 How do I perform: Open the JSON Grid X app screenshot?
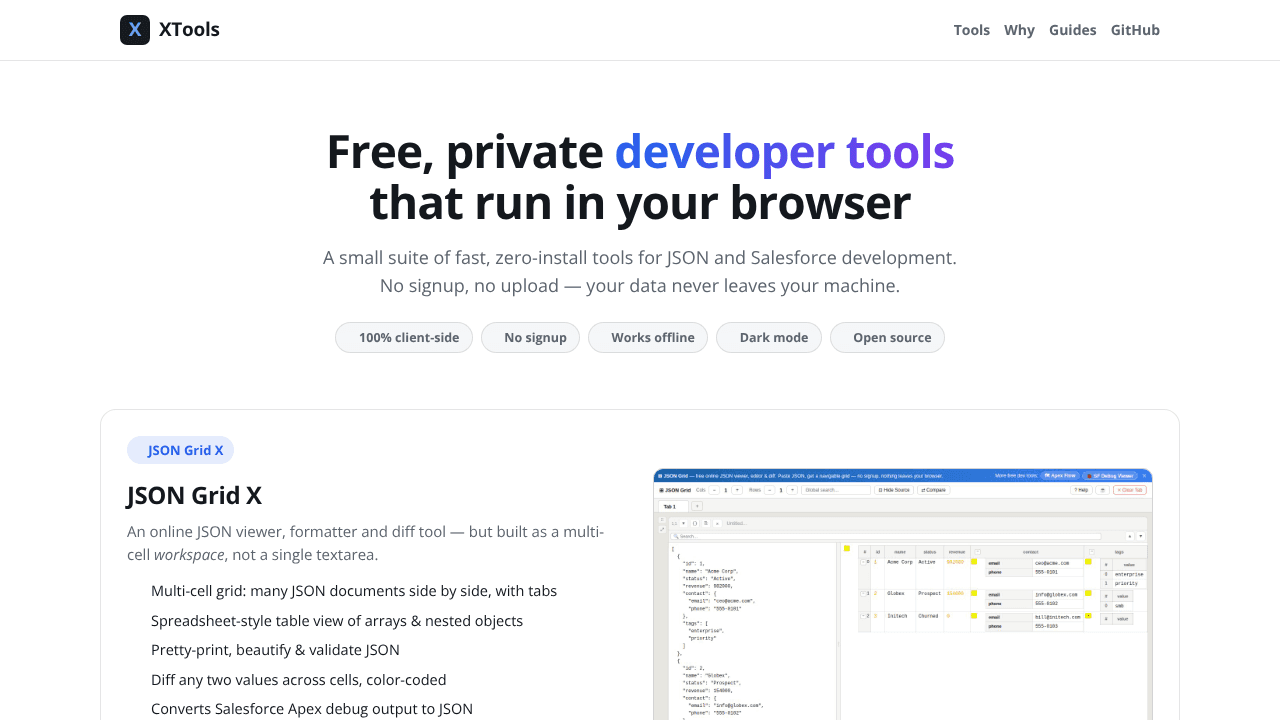pyautogui.click(x=903, y=594)
